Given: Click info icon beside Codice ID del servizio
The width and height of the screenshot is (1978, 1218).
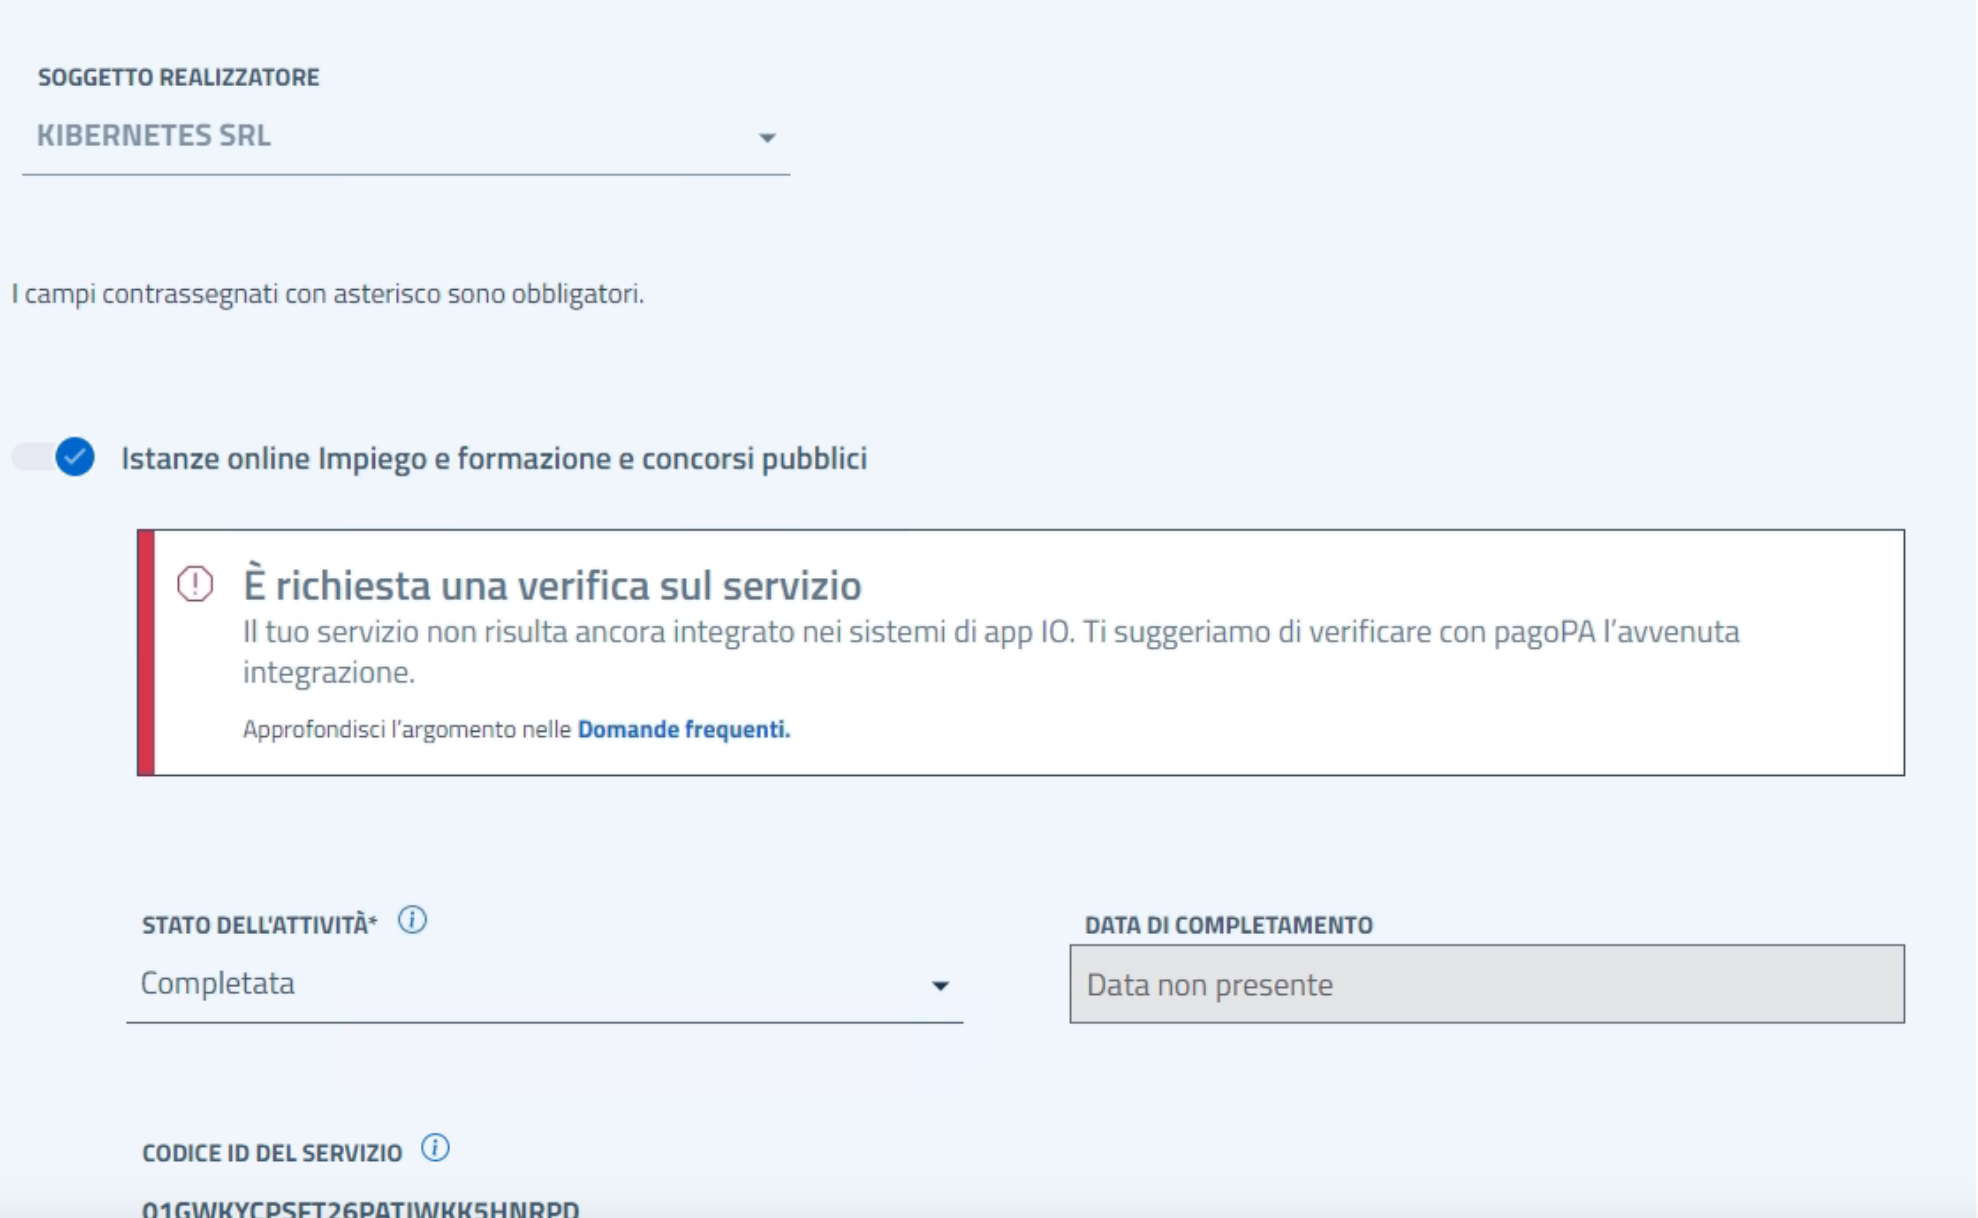Looking at the screenshot, I should 435,1148.
